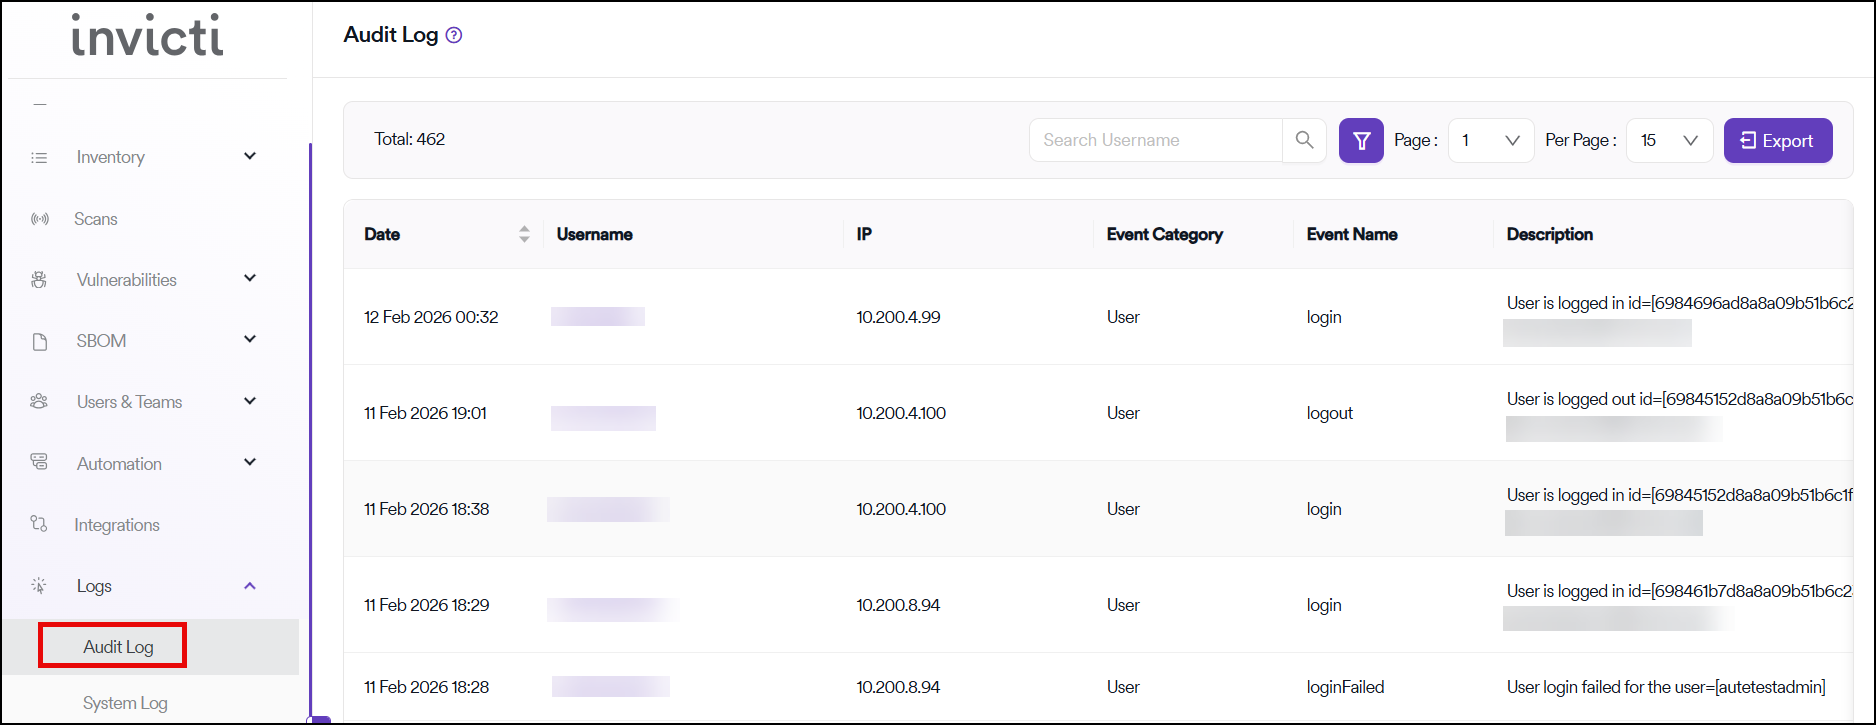The image size is (1876, 725).
Task: Click the search magnifier icon
Action: click(1304, 140)
